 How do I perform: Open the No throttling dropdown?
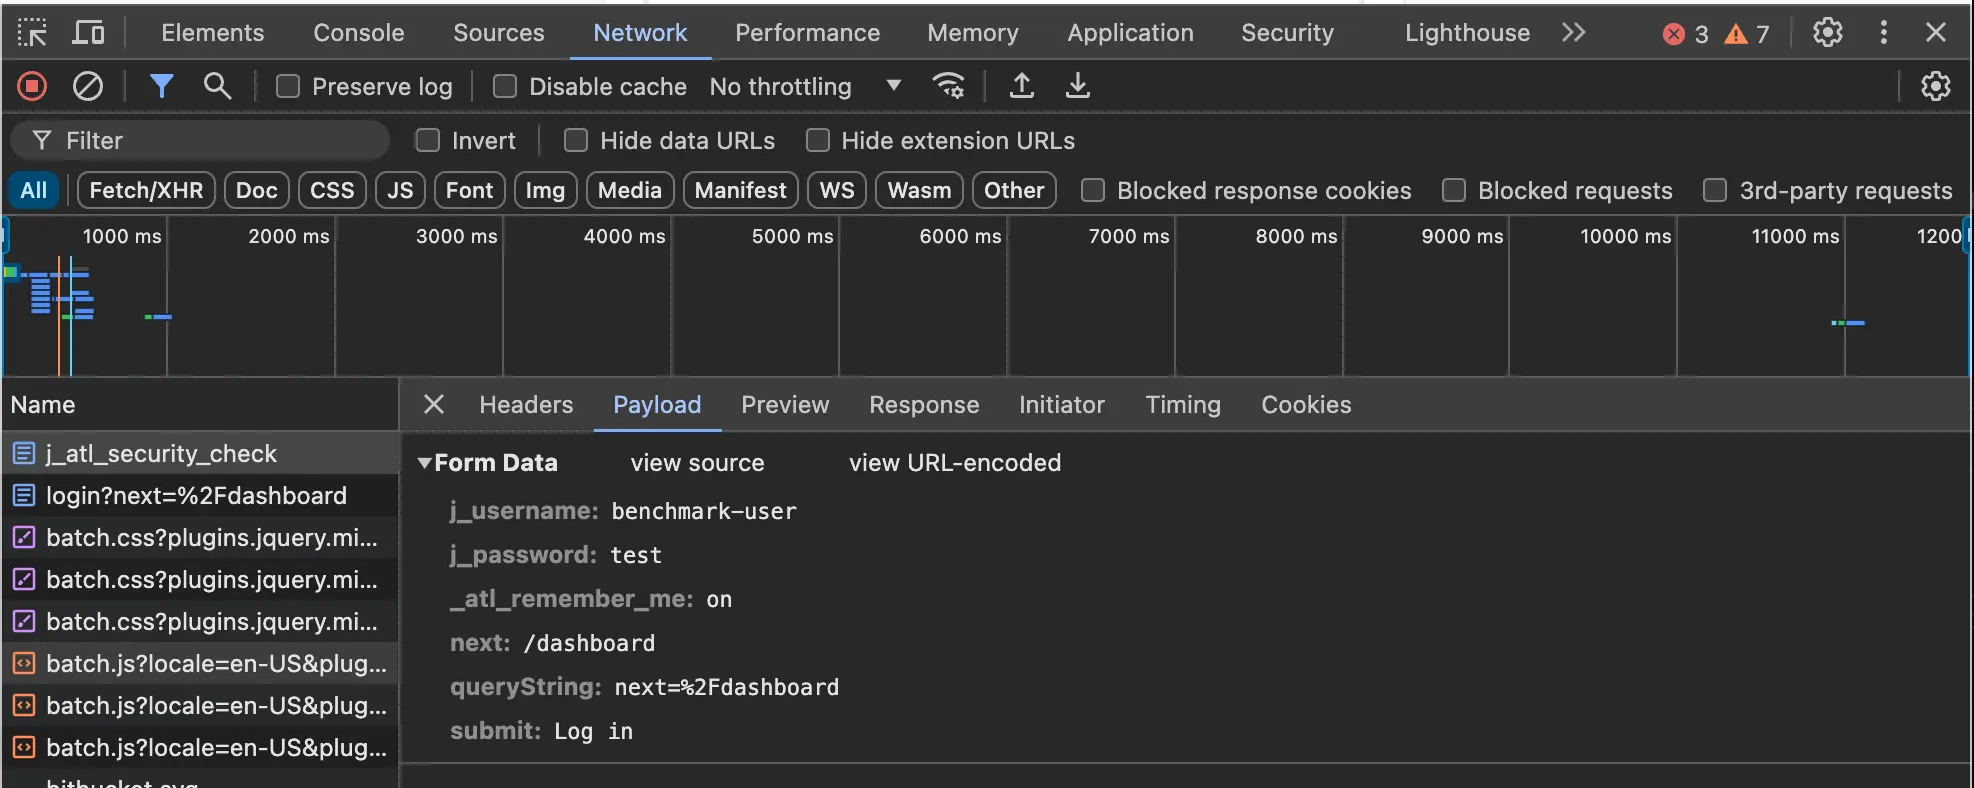click(x=805, y=87)
